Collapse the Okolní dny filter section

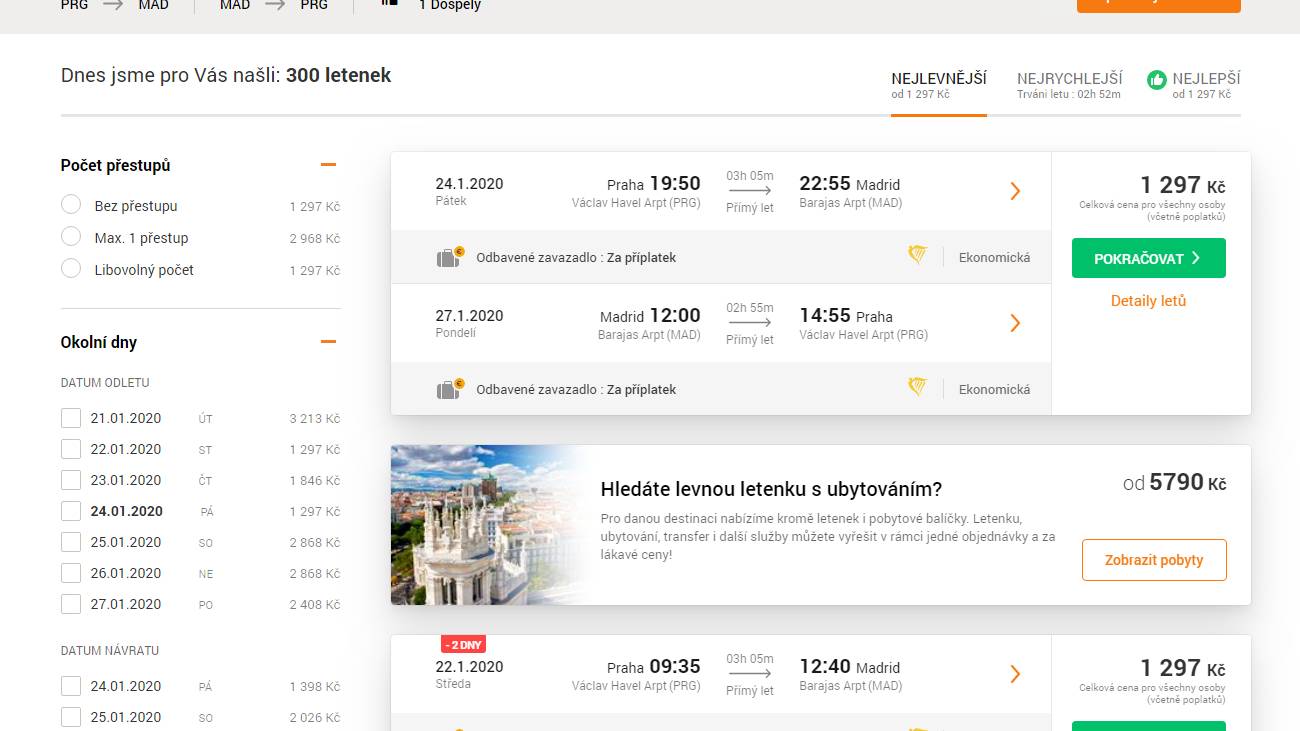pyautogui.click(x=328, y=342)
